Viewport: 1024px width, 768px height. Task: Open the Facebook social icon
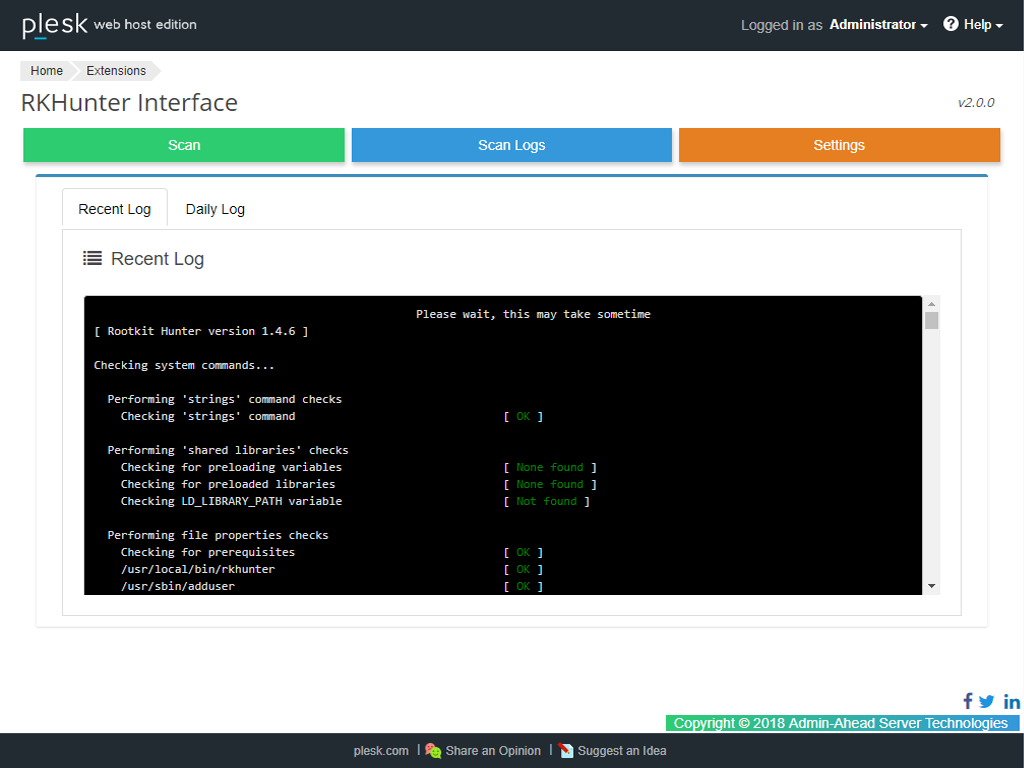[x=968, y=701]
